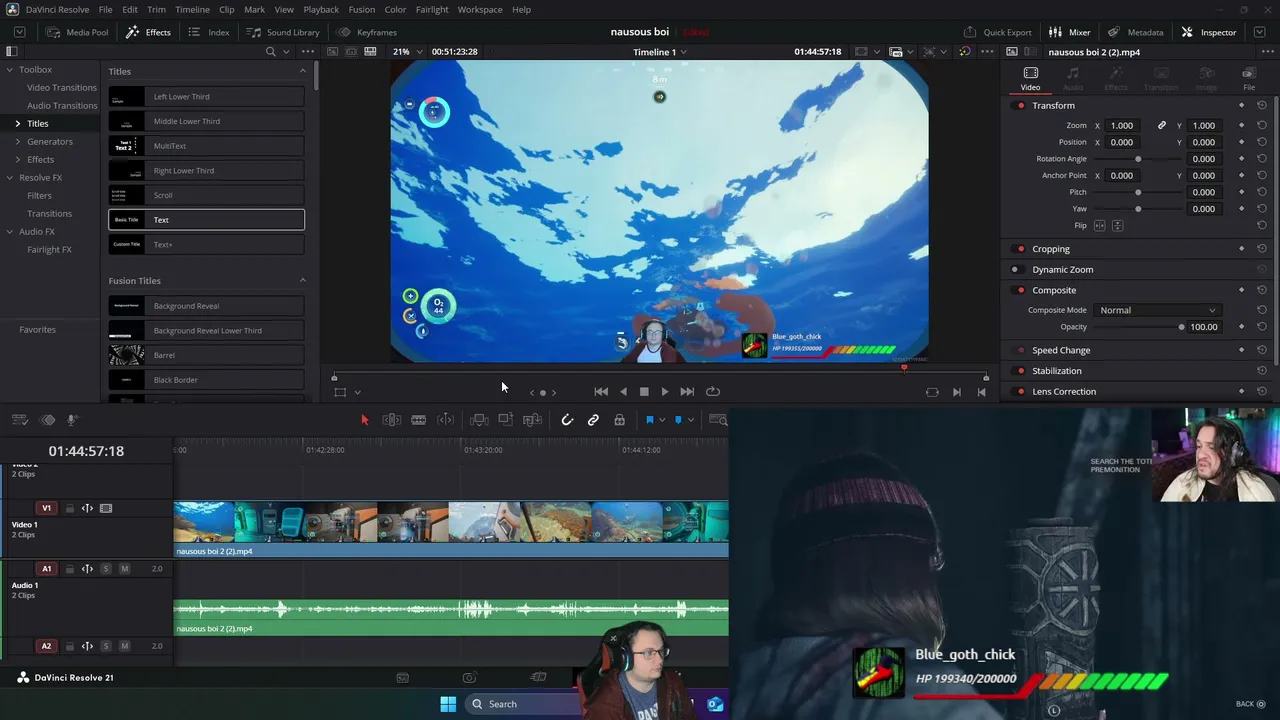The width and height of the screenshot is (1280, 720).
Task: Open marker color dropdown arrow
Action: 690,420
